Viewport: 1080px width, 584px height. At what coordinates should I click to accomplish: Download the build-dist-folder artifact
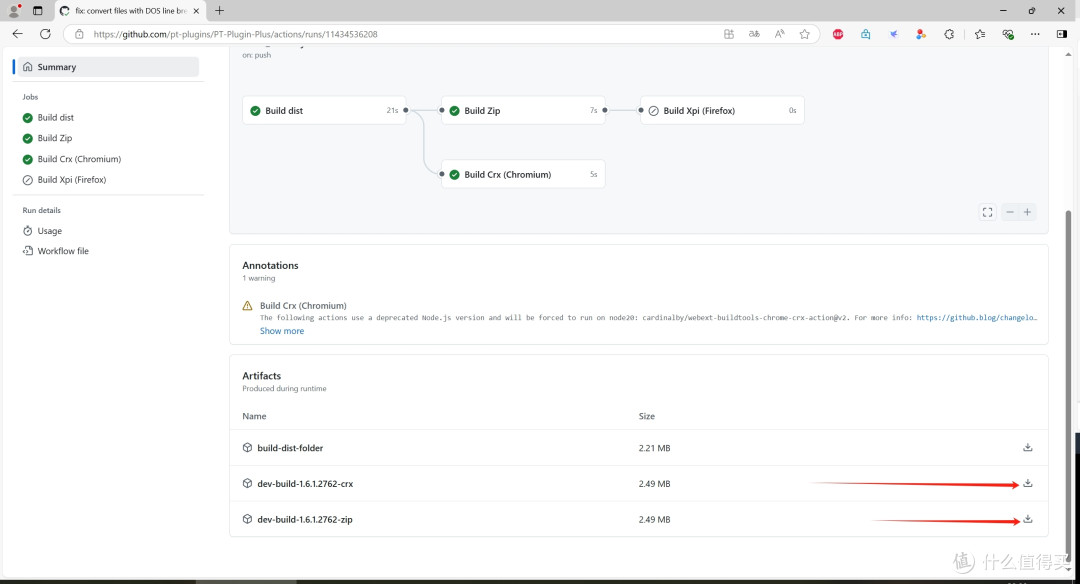(1027, 448)
